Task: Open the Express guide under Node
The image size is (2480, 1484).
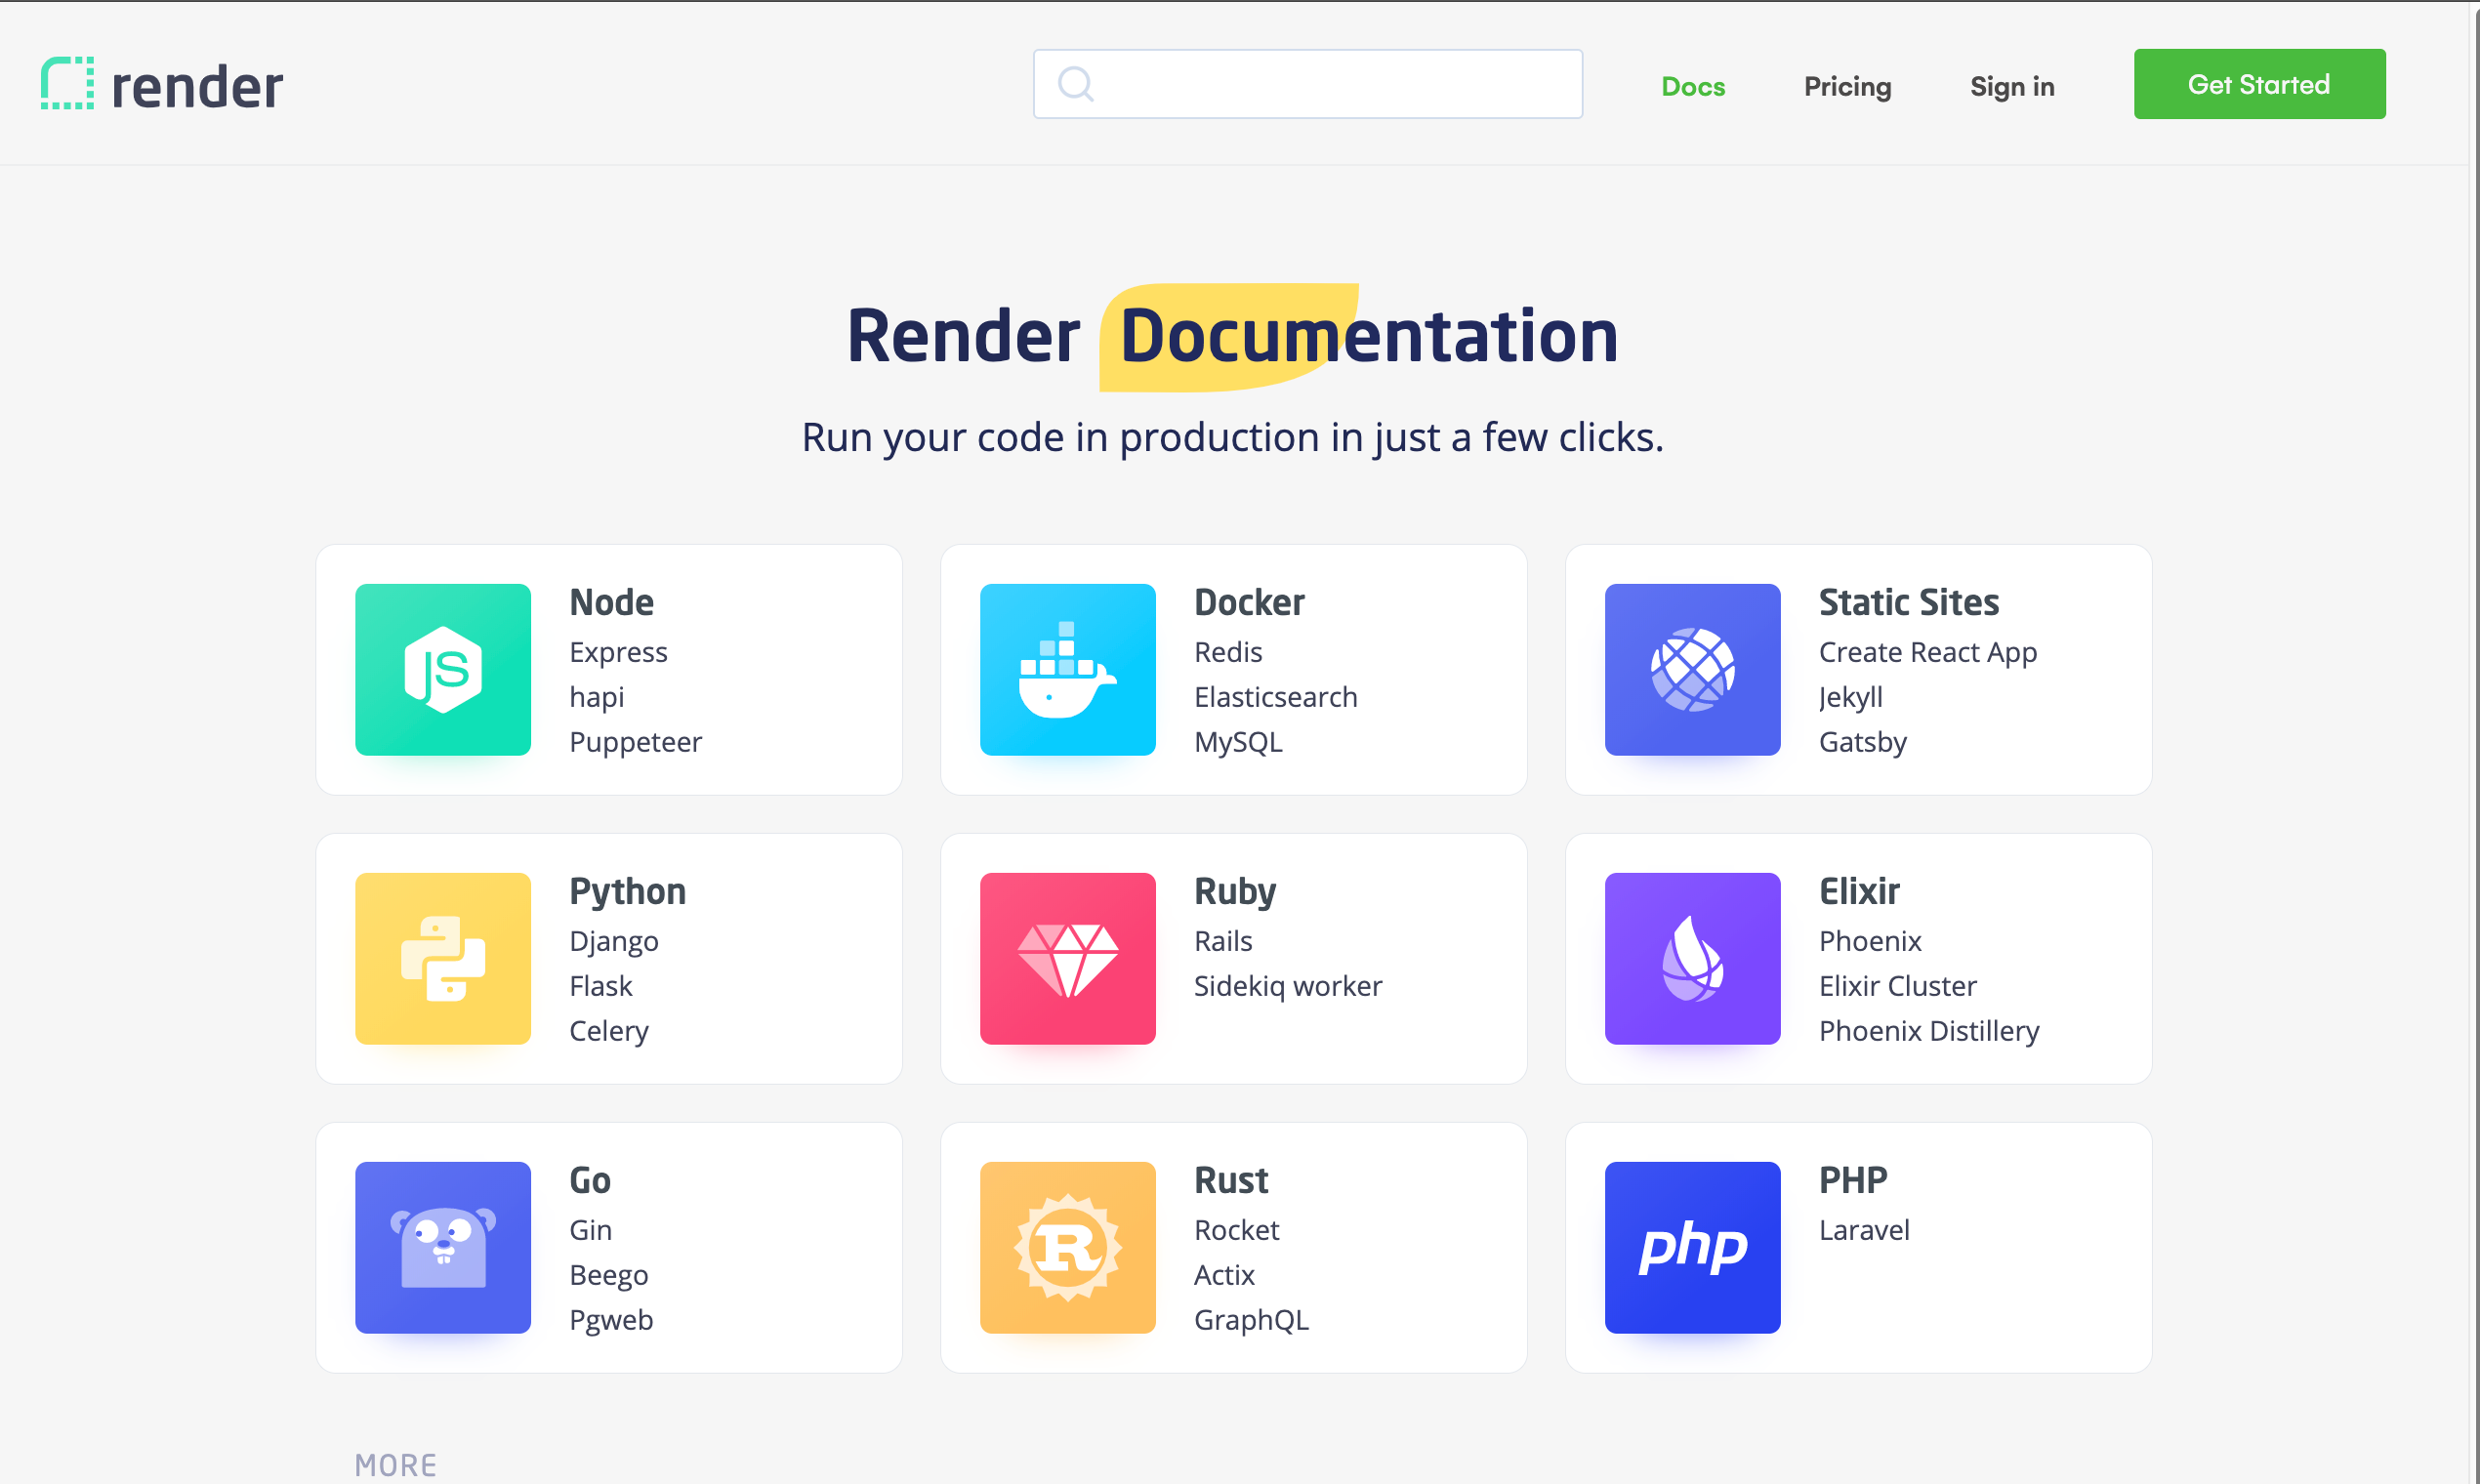Action: (x=618, y=652)
